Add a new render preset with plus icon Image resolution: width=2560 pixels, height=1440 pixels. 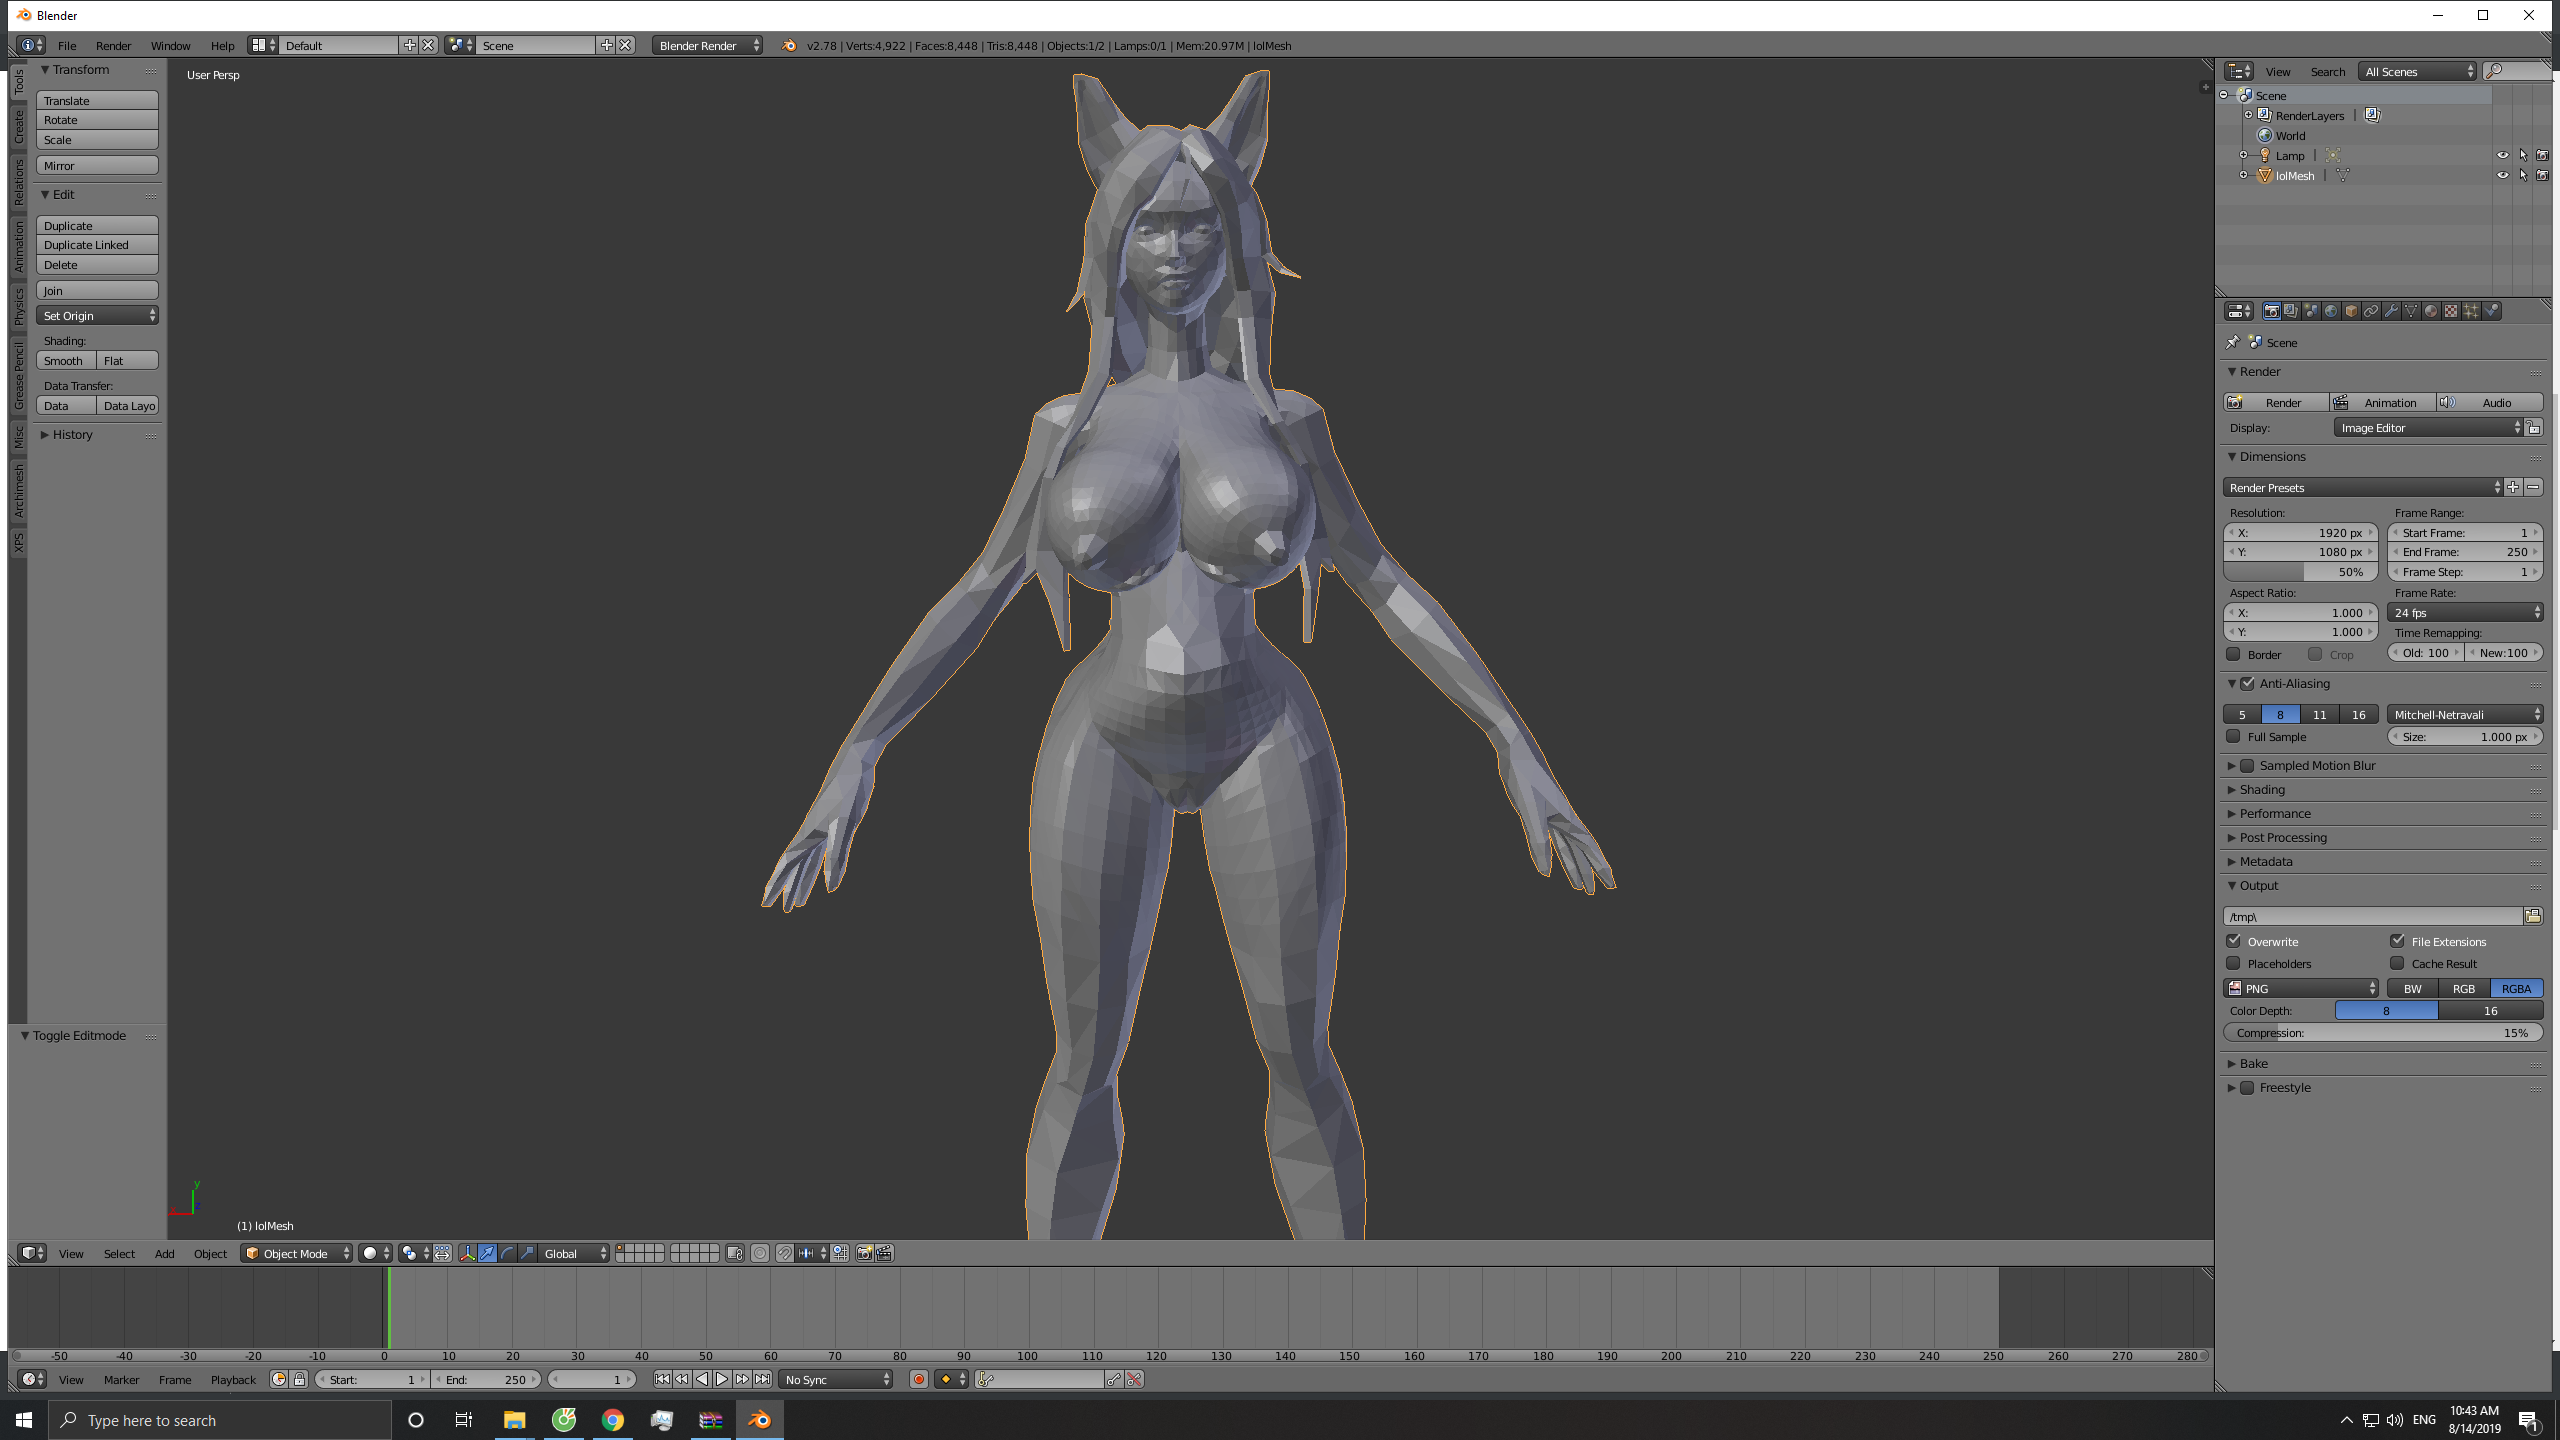click(2513, 487)
